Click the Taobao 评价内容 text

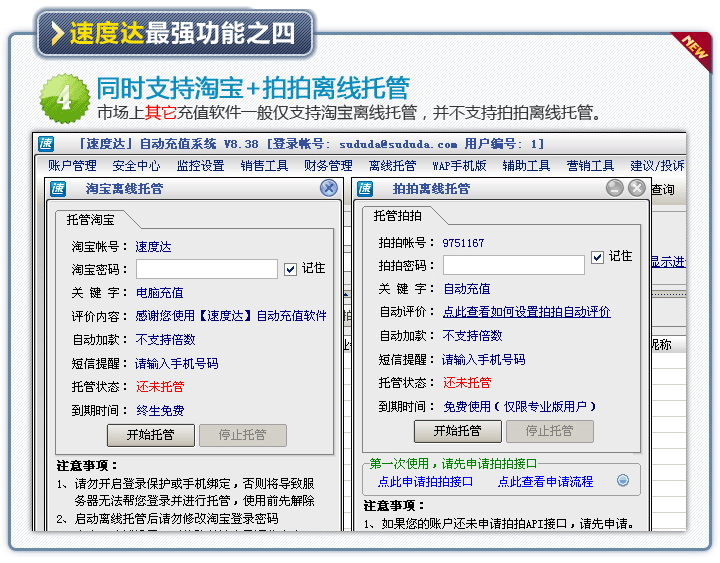tap(231, 316)
